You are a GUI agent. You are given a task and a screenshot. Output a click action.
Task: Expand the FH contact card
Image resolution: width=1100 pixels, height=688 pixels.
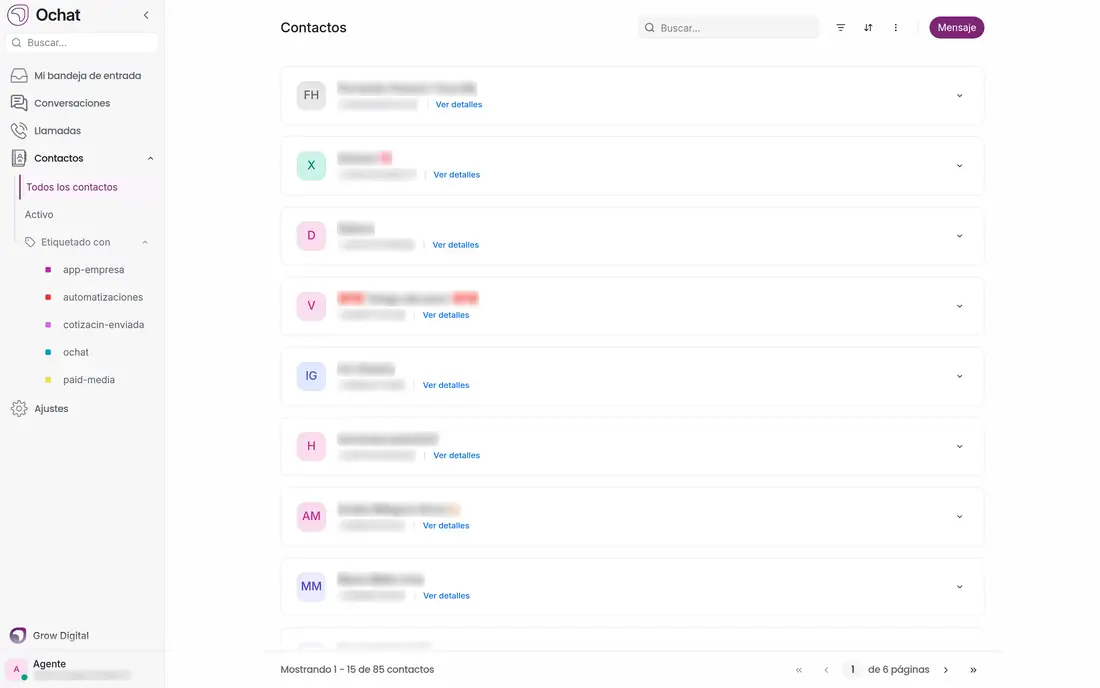tap(960, 95)
